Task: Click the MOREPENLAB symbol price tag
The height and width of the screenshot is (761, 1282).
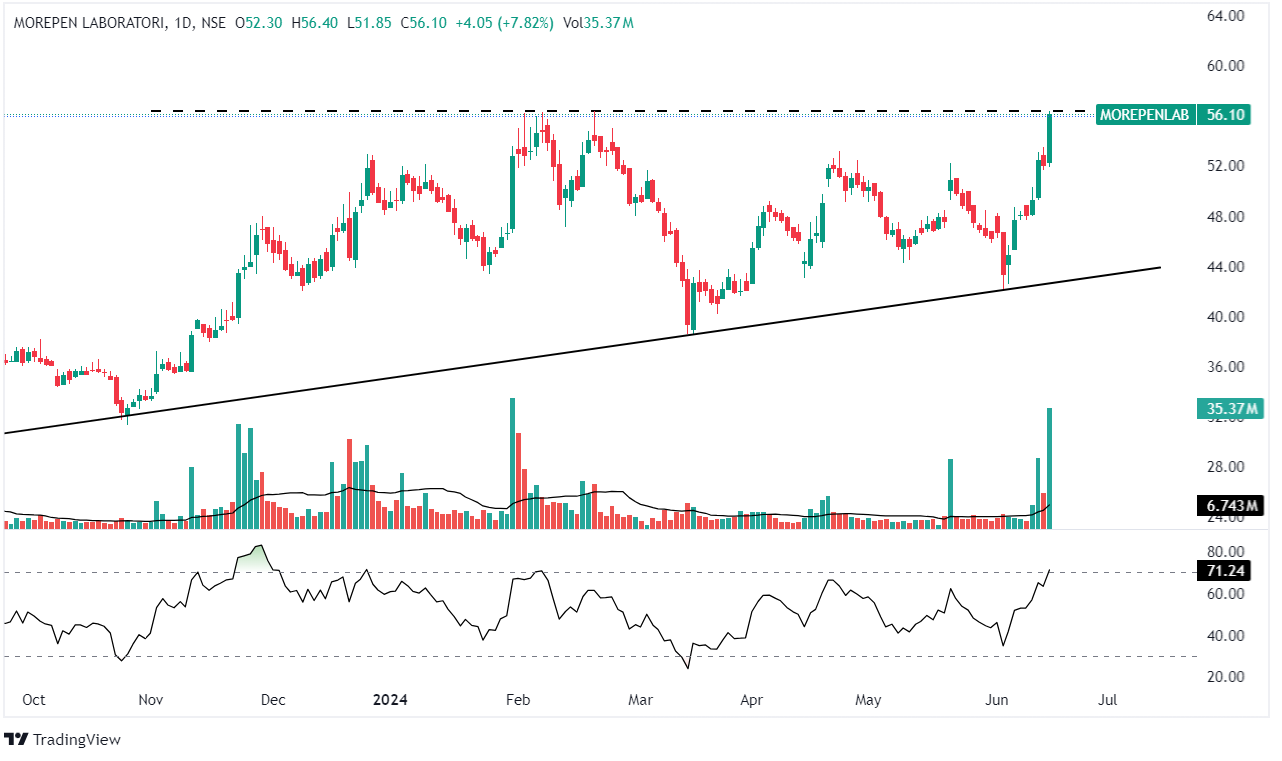Action: [1144, 115]
